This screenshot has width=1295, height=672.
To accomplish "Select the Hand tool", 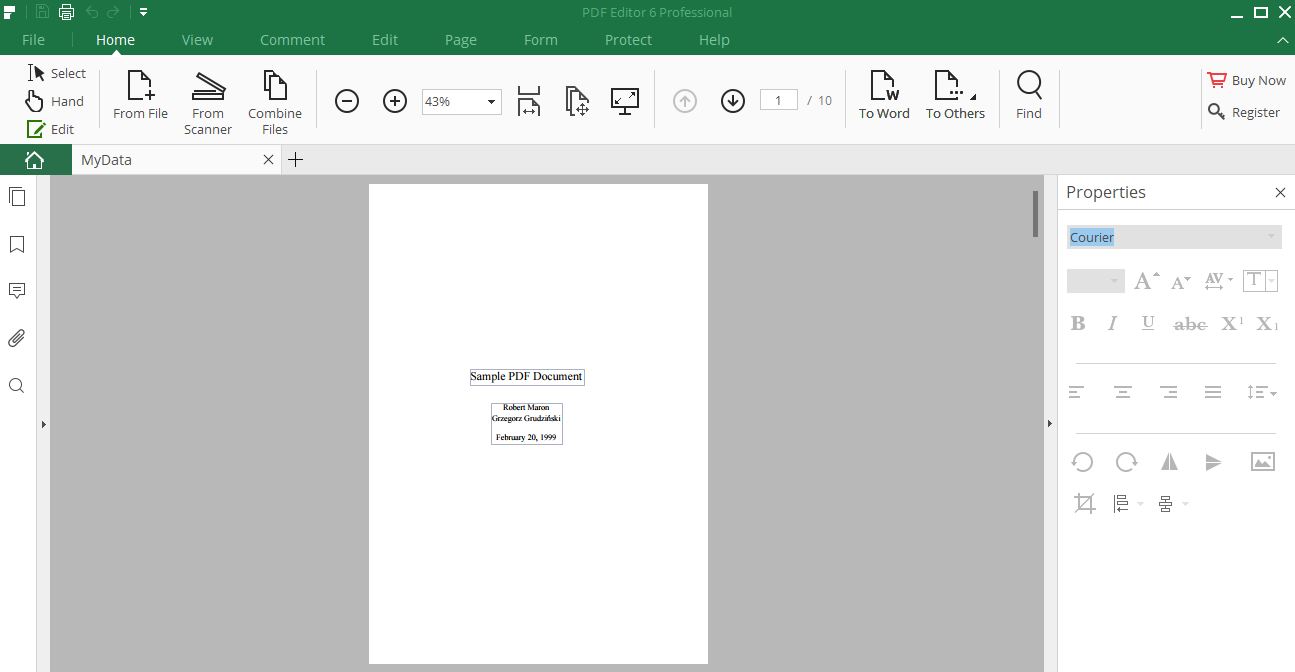I will pyautogui.click(x=55, y=100).
